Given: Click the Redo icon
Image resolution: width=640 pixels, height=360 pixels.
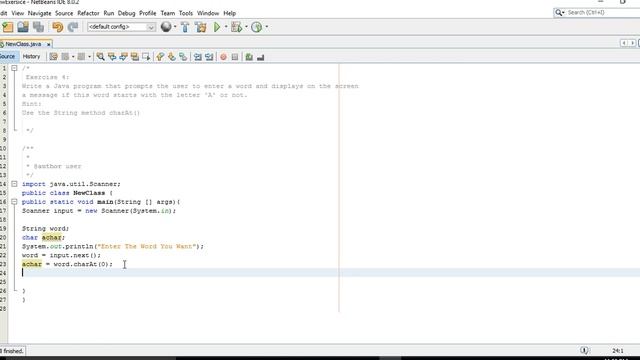Looking at the screenshot, I should [x=73, y=27].
